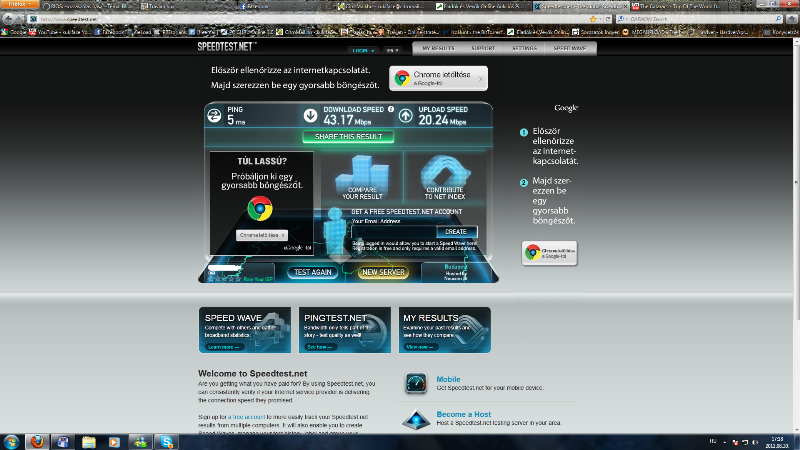
Task: Open the YouTube bookmark in bookmarks bar
Action: coord(60,32)
